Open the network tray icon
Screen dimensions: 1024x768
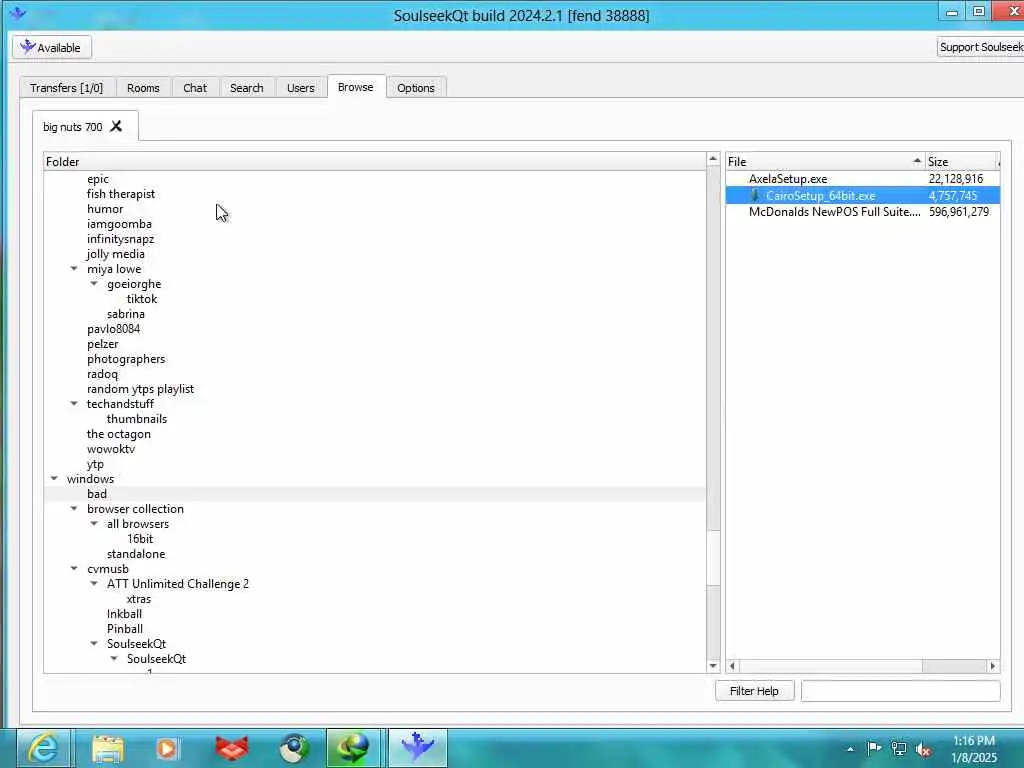coord(899,748)
